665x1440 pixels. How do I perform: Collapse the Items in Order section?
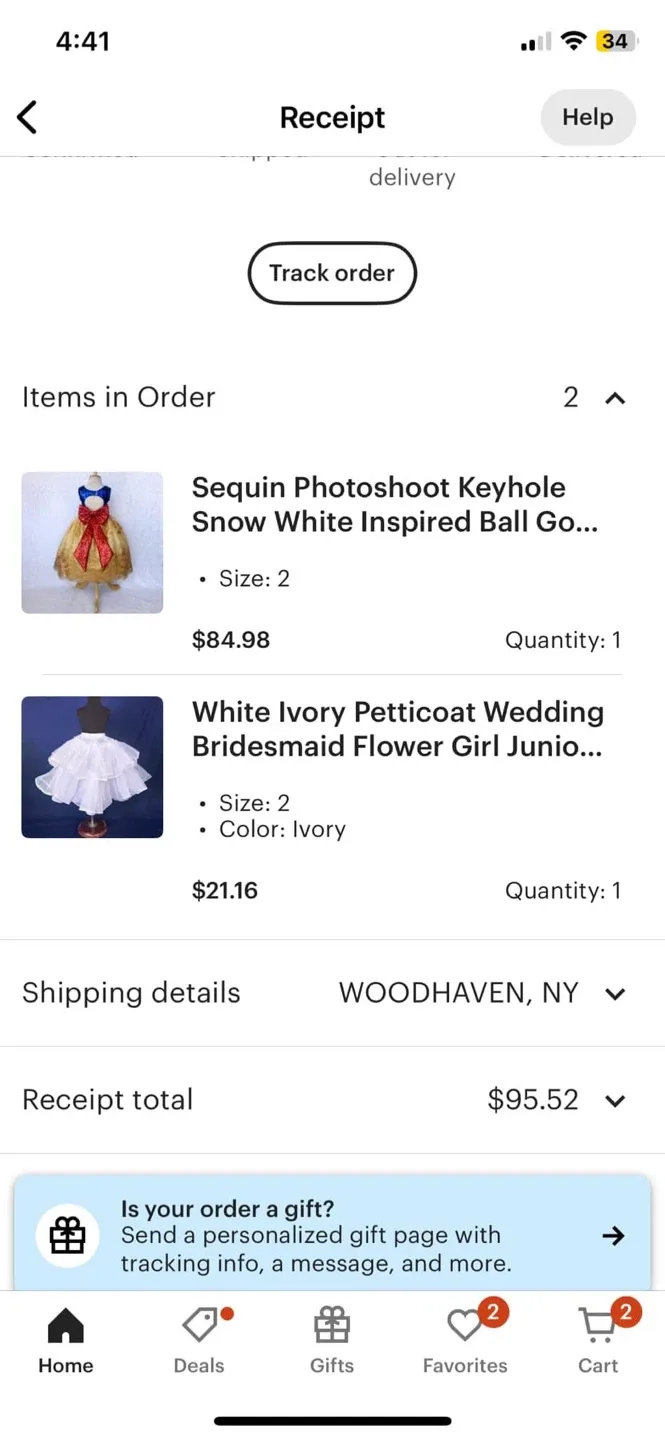[x=615, y=397]
